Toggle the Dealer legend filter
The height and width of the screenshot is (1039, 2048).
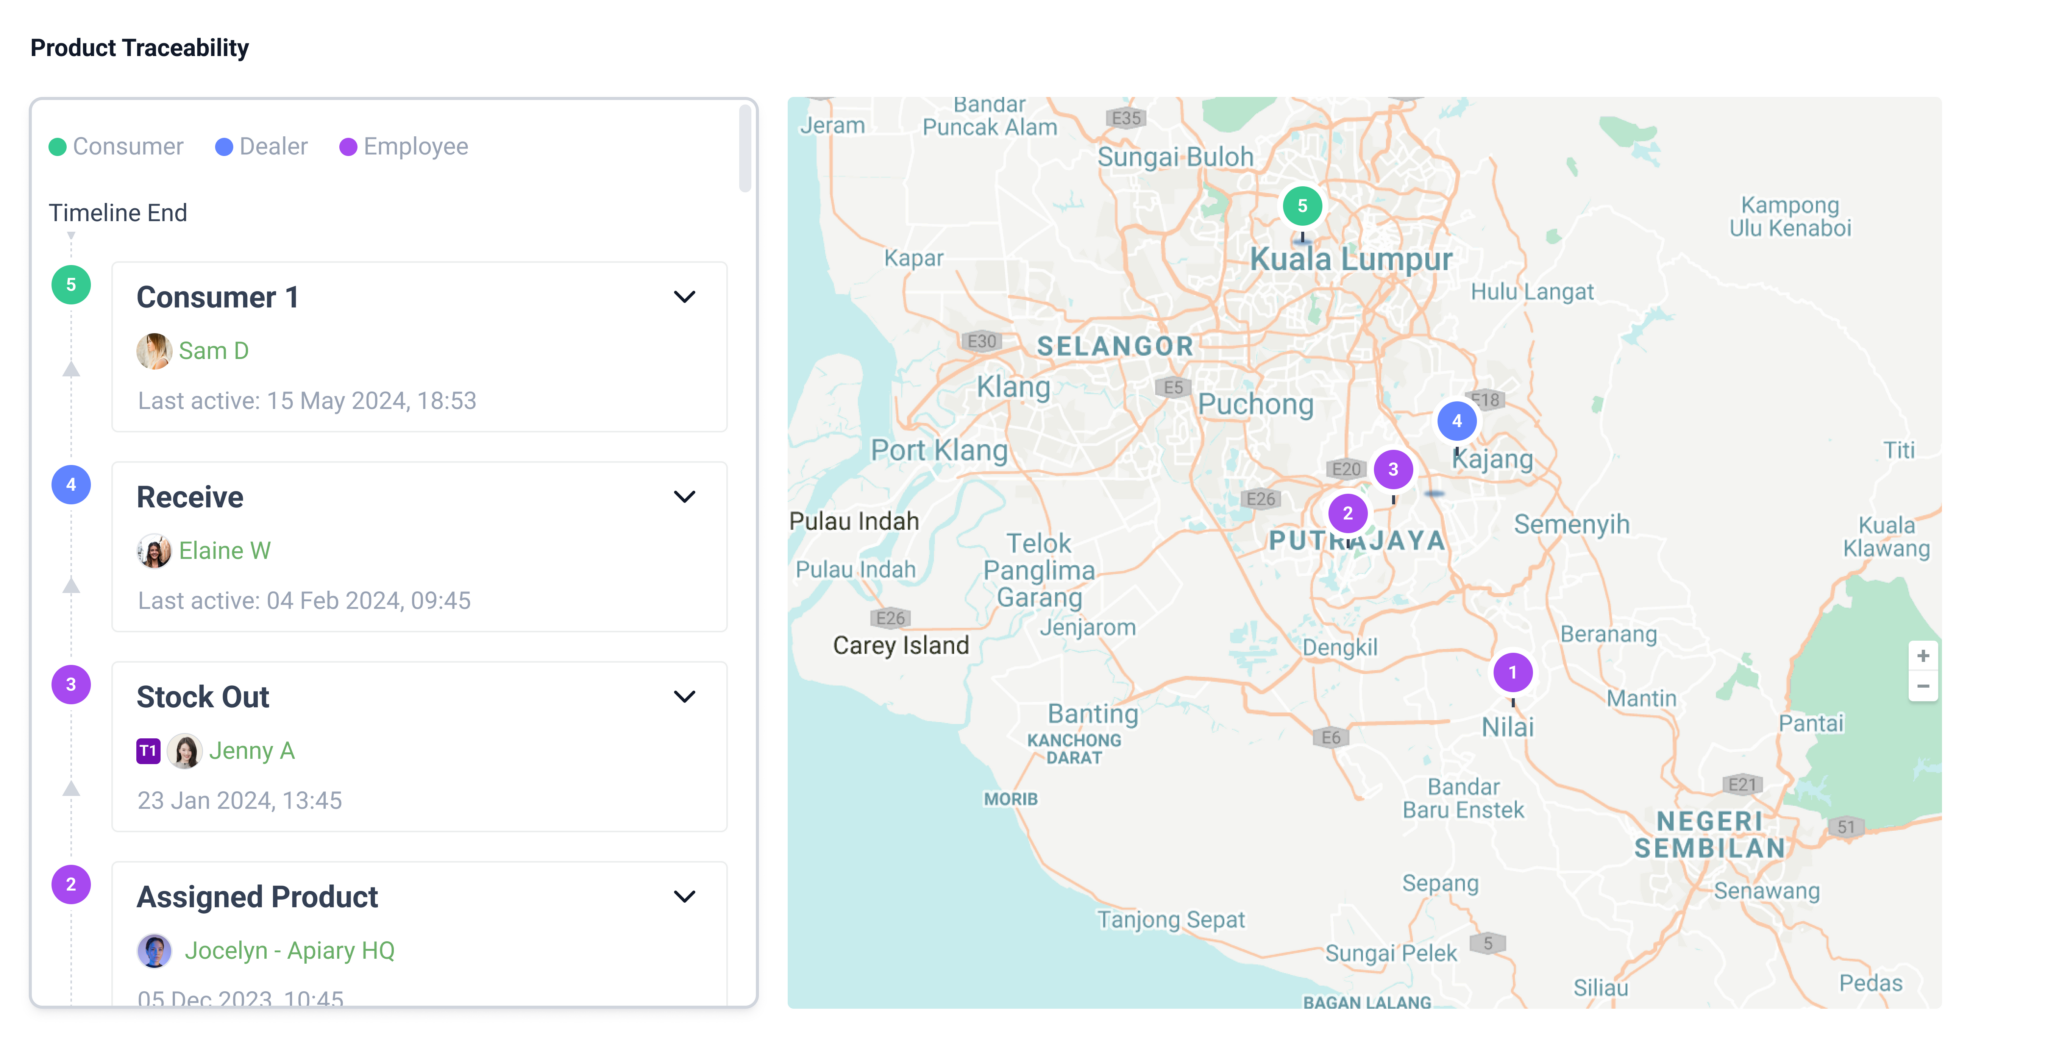point(262,147)
